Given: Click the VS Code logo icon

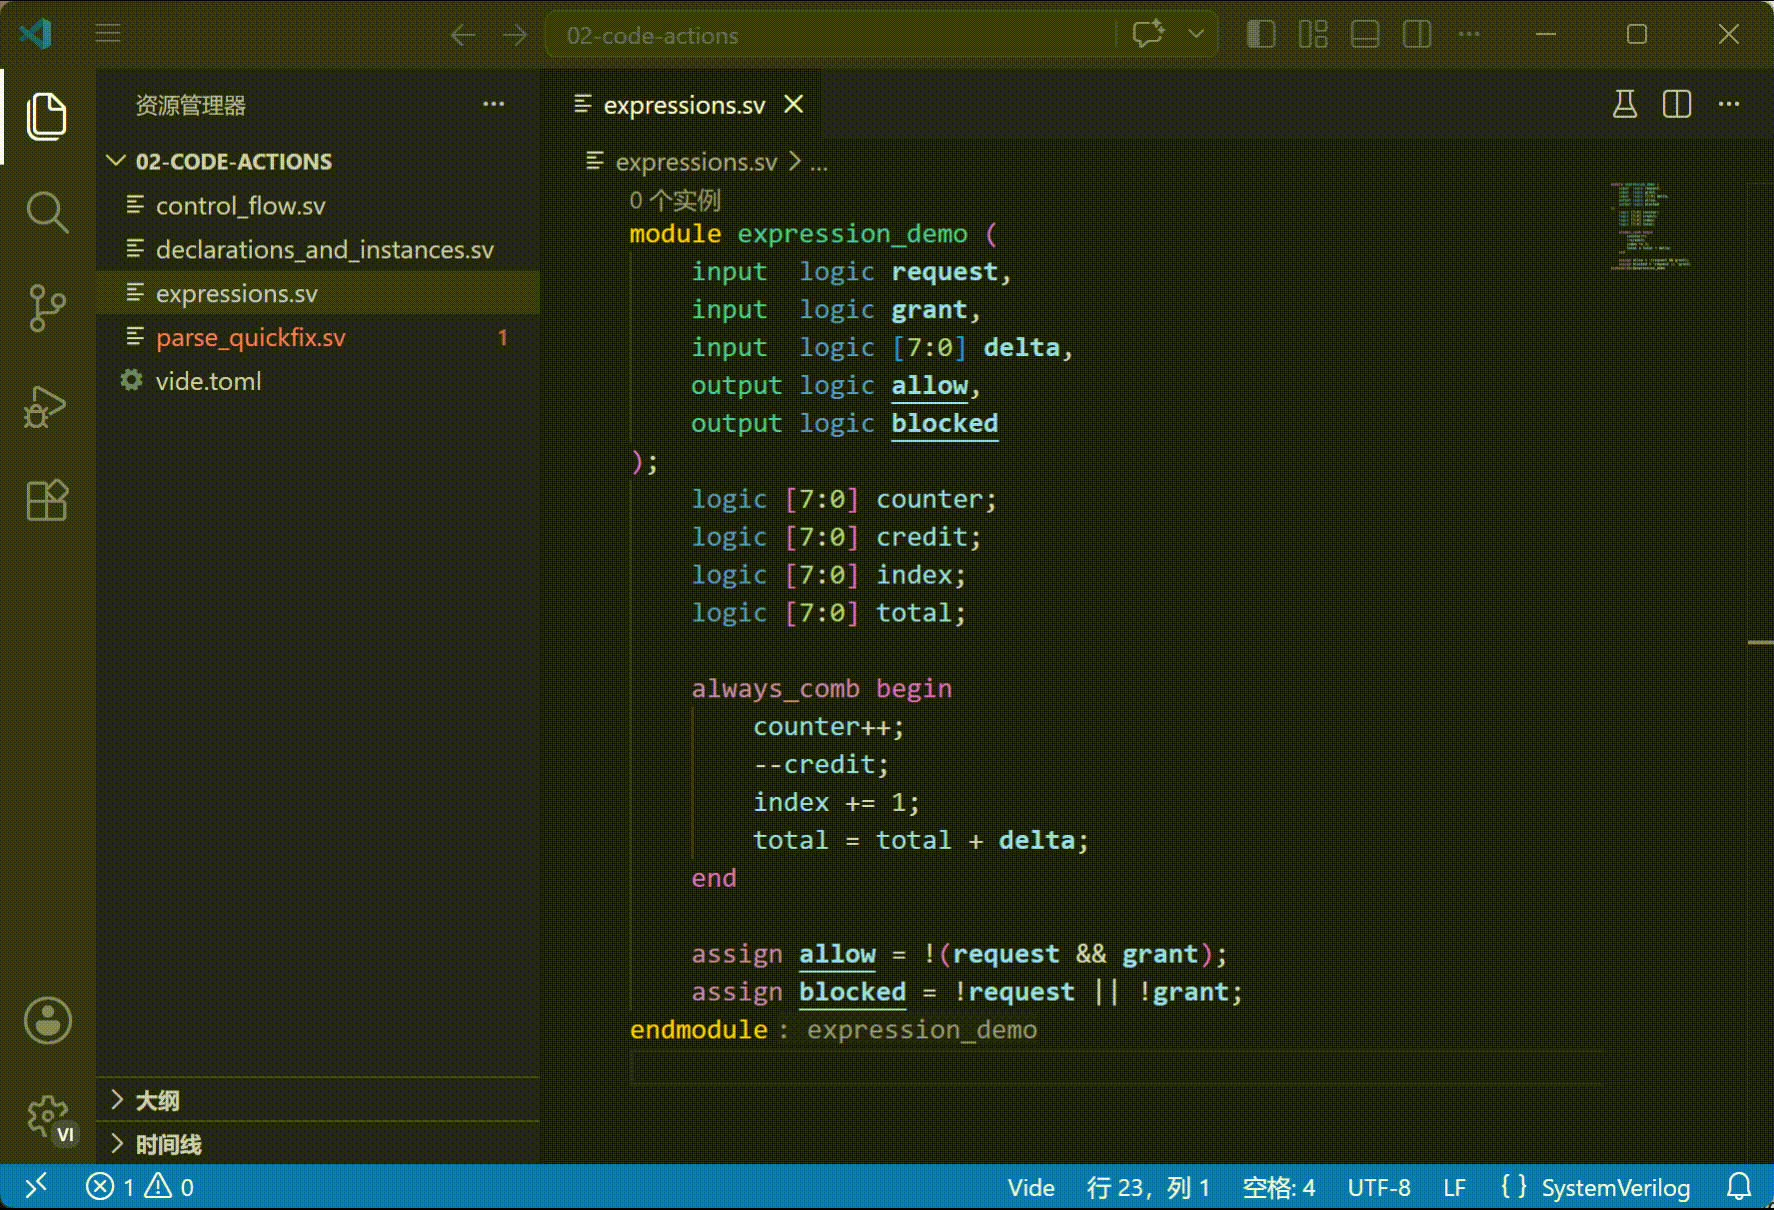Looking at the screenshot, I should (x=36, y=34).
